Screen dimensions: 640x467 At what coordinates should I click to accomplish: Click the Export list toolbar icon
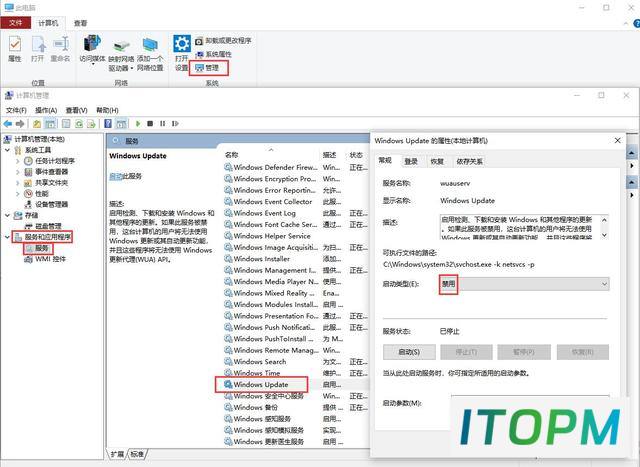(x=91, y=123)
